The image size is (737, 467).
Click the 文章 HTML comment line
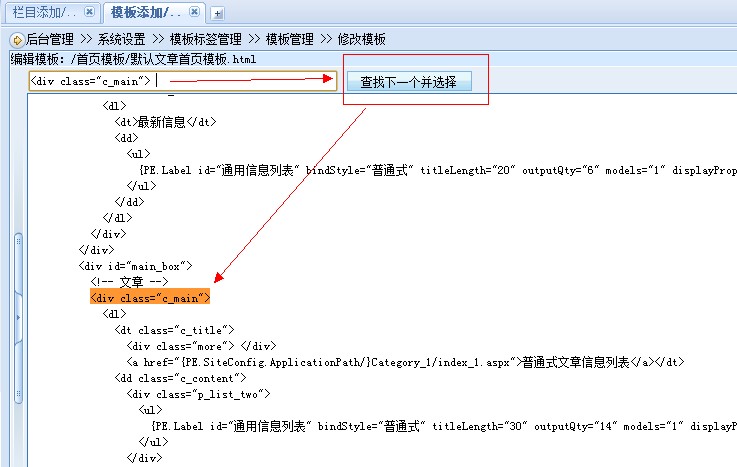[x=125, y=282]
